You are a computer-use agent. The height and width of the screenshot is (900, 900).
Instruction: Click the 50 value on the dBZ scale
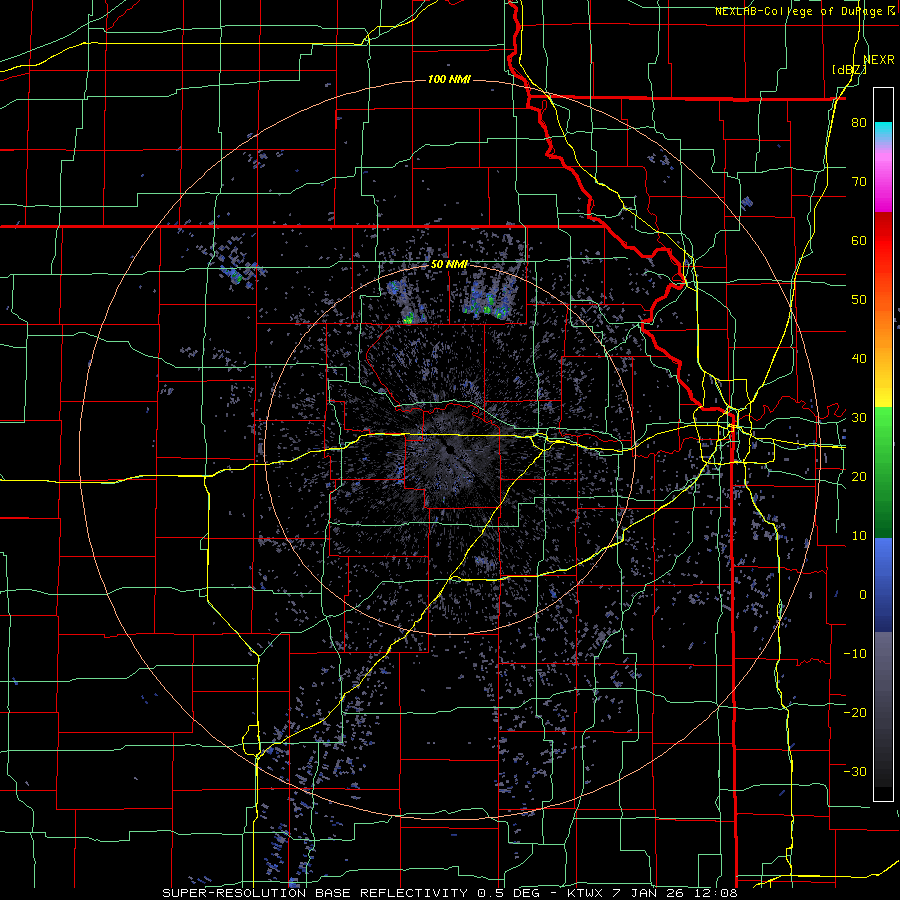pos(859,300)
